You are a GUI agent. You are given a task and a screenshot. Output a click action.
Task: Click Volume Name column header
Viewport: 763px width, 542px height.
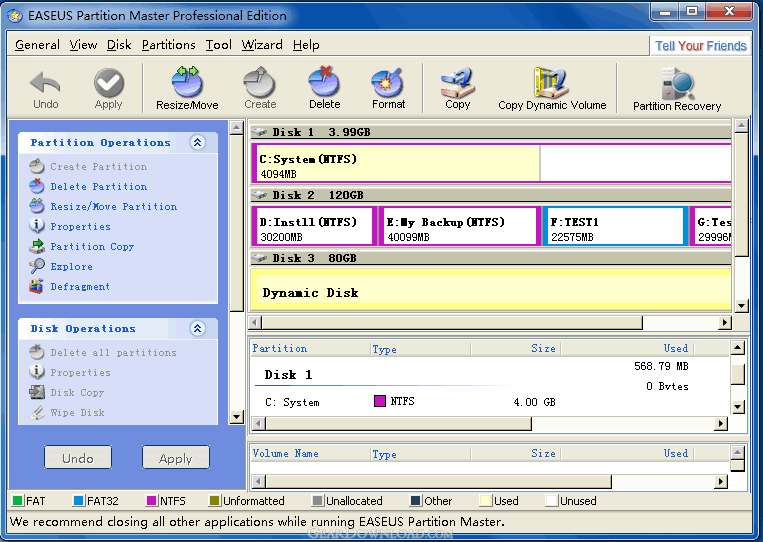[310, 453]
